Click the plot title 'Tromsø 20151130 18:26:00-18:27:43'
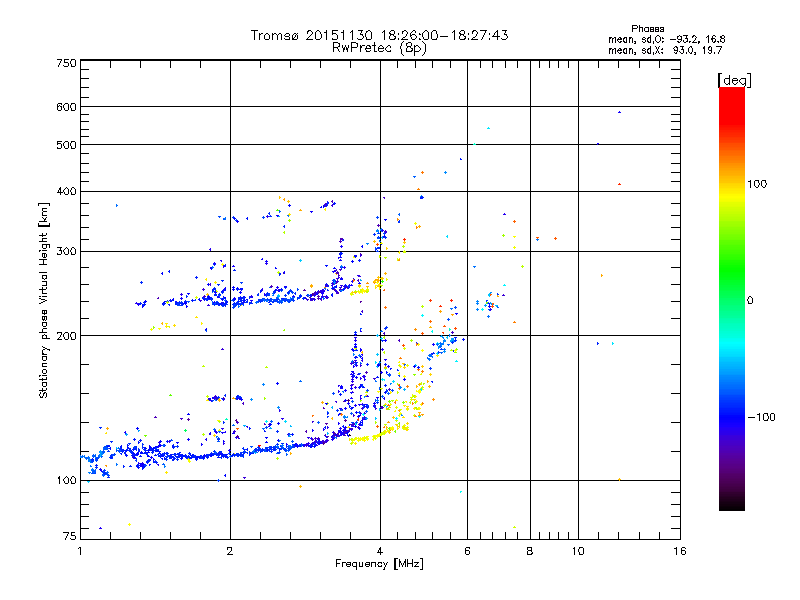The height and width of the screenshot is (600, 800). click(379, 35)
